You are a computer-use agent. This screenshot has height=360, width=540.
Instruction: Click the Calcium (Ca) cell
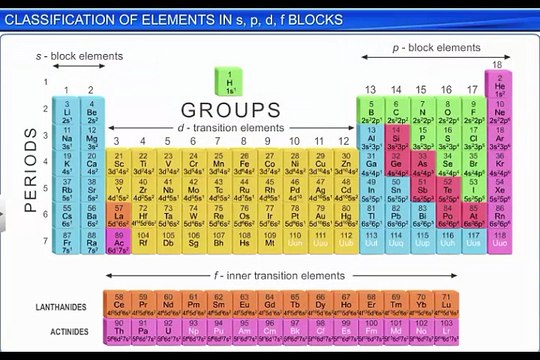(x=92, y=164)
